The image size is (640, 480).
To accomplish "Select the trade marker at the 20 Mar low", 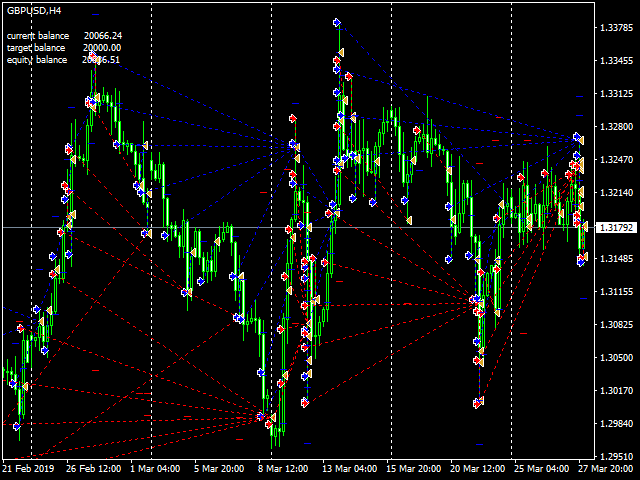I will point(478,402).
